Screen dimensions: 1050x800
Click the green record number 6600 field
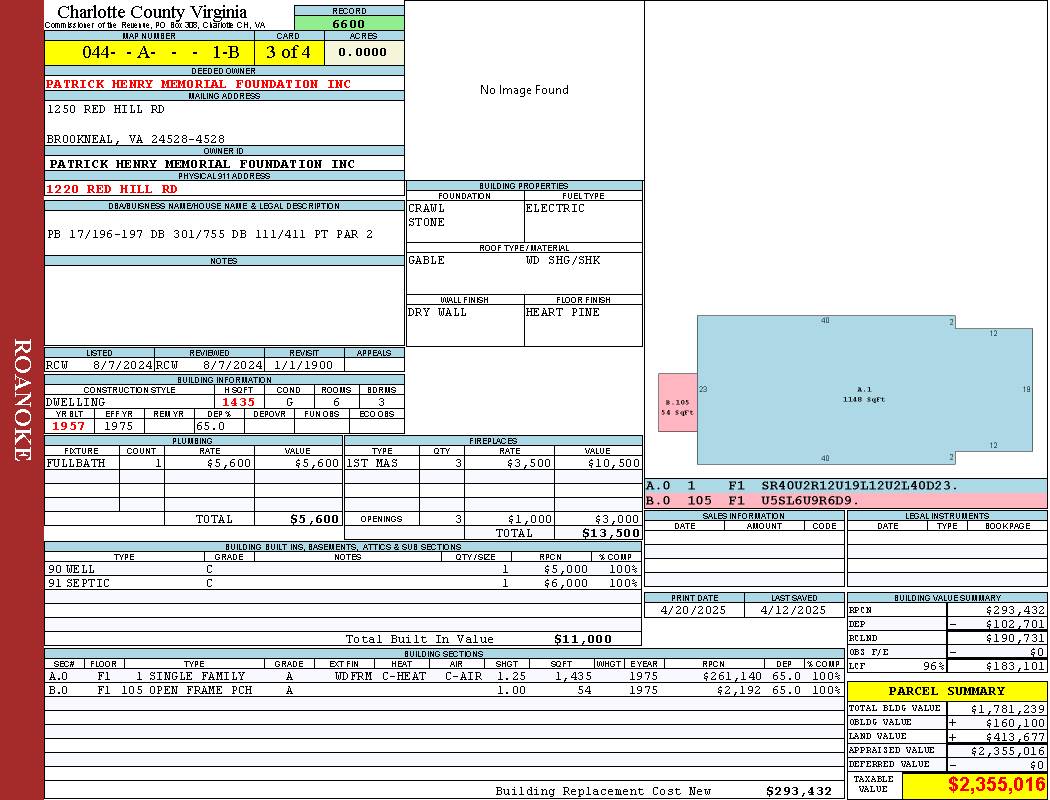349,24
